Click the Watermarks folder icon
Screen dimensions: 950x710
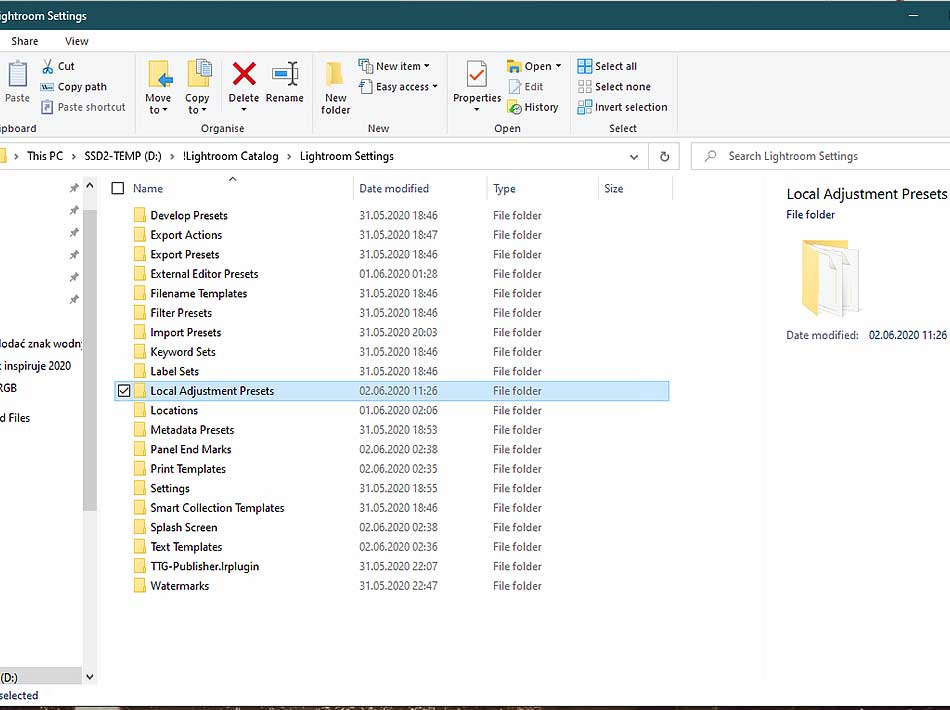pyautogui.click(x=139, y=586)
